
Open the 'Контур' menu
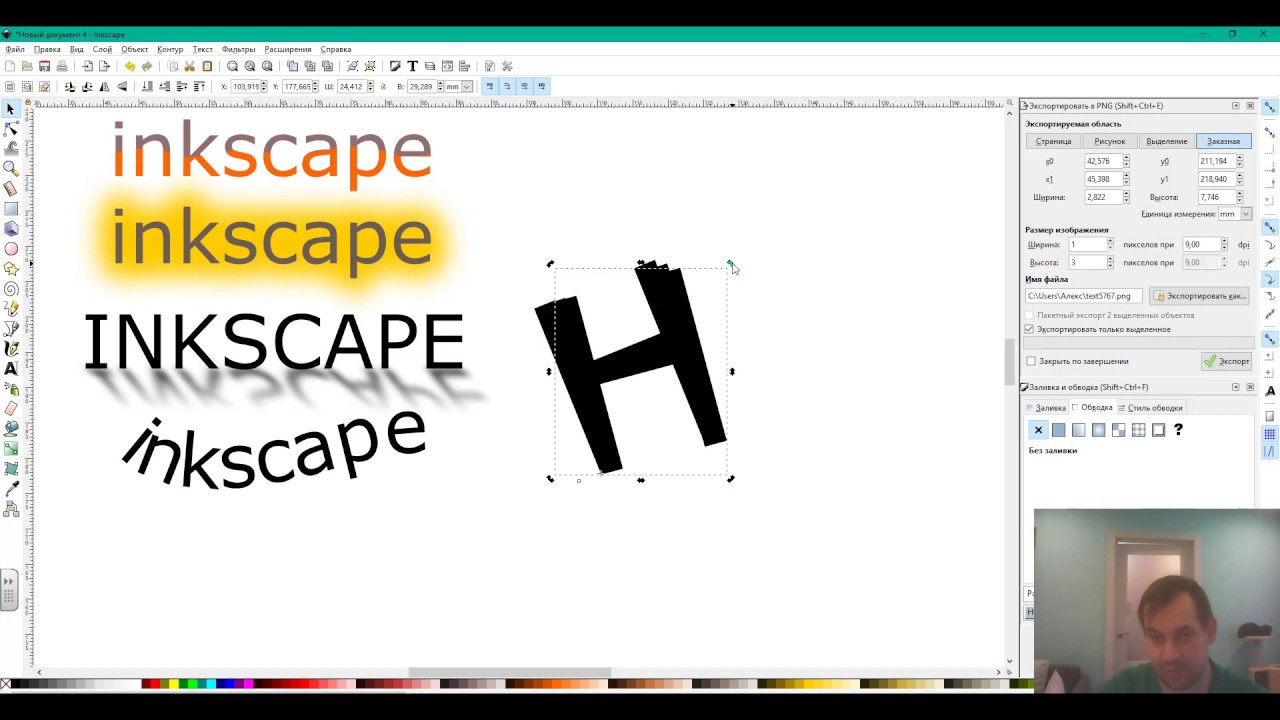point(170,49)
